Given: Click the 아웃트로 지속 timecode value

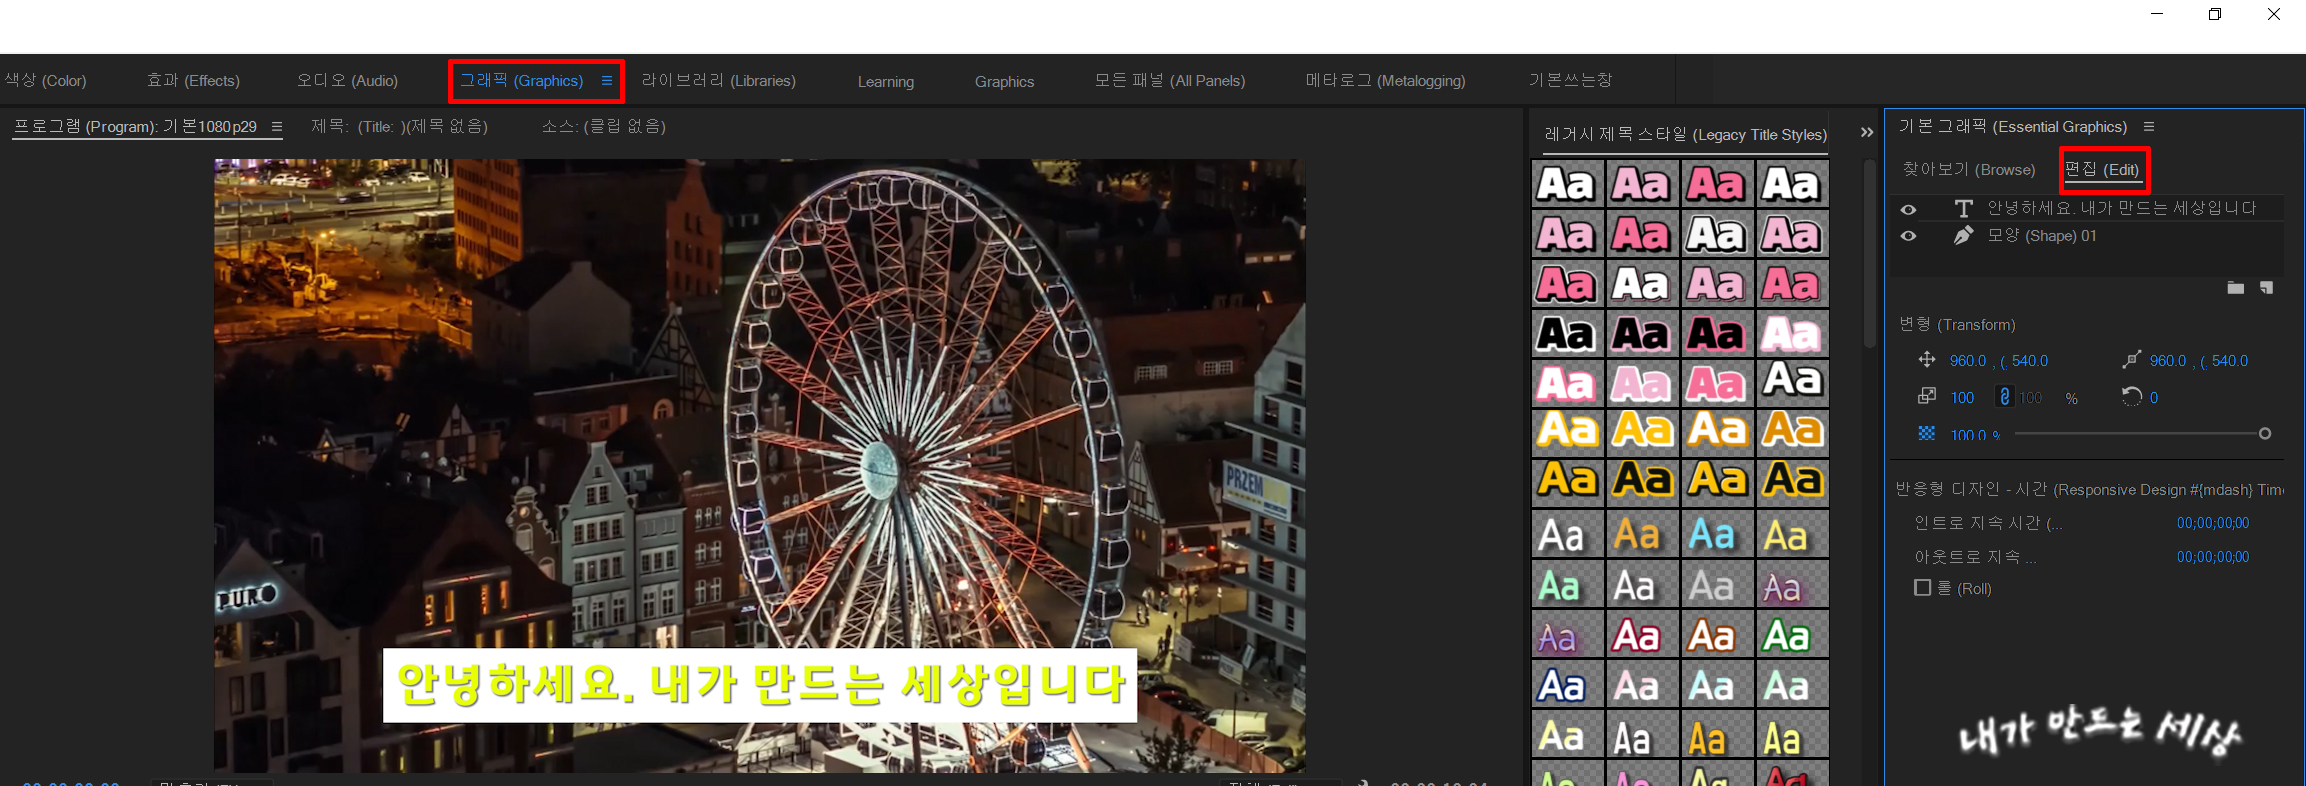Looking at the screenshot, I should click(2213, 557).
